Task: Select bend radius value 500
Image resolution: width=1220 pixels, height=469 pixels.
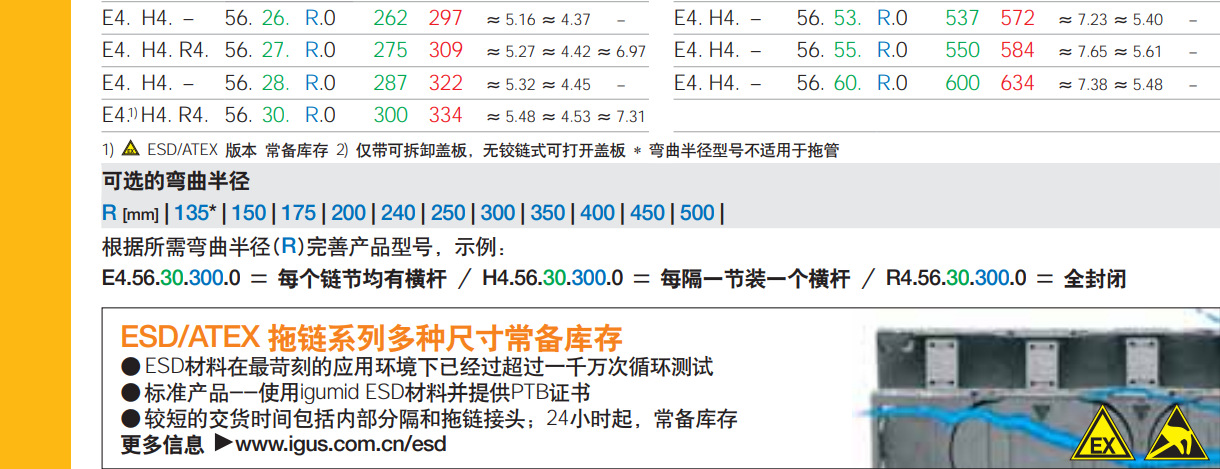Action: tap(697, 213)
